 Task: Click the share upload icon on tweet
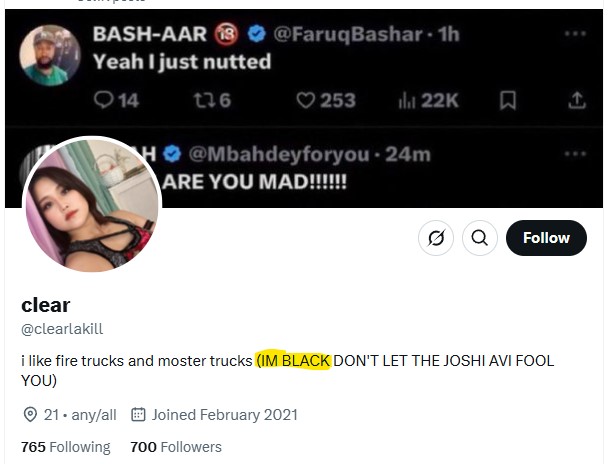[x=577, y=100]
